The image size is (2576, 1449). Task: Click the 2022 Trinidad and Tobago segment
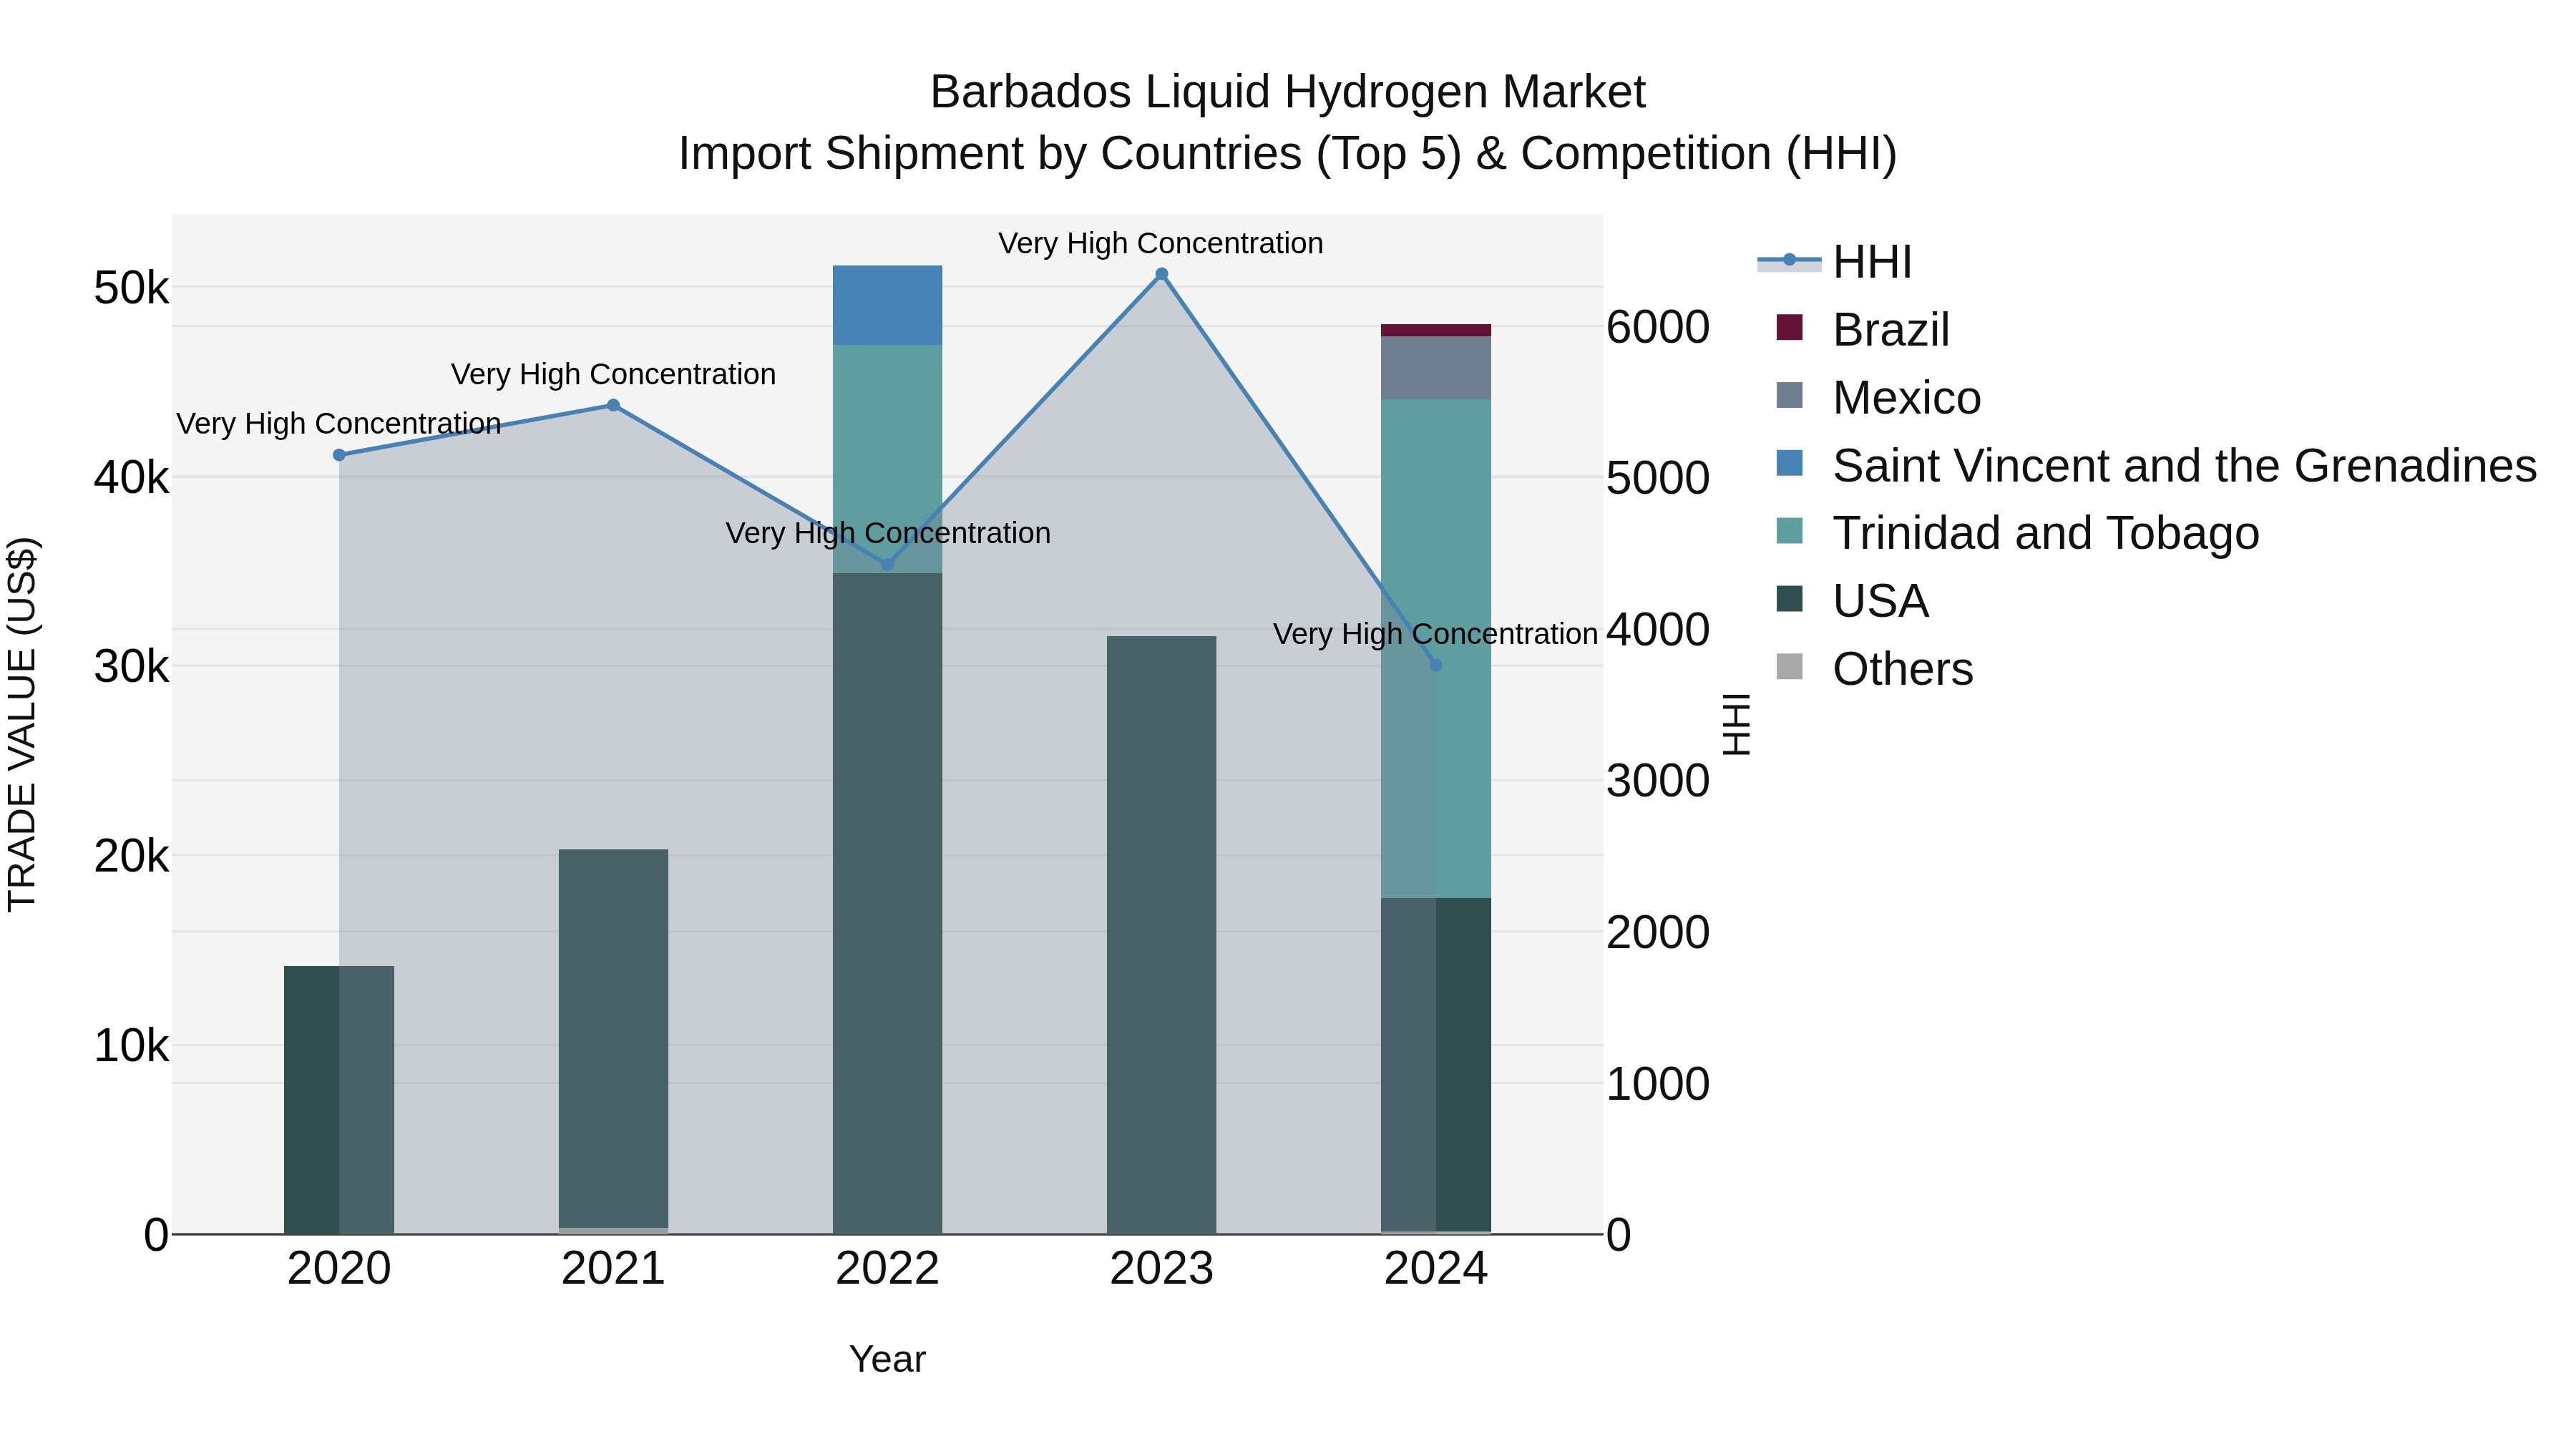point(887,459)
